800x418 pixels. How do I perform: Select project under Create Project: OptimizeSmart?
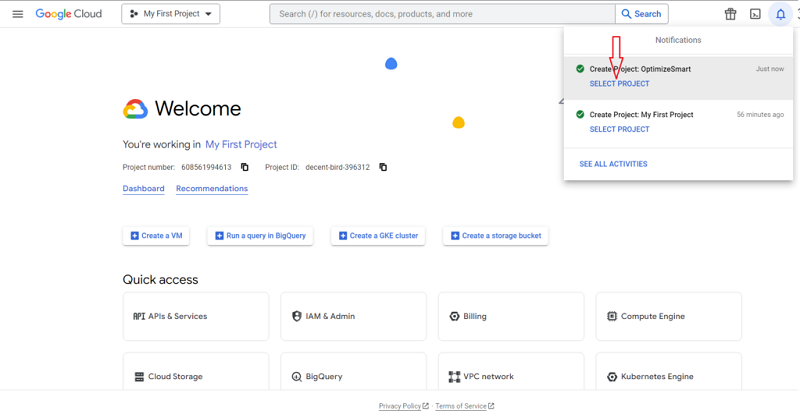point(619,84)
